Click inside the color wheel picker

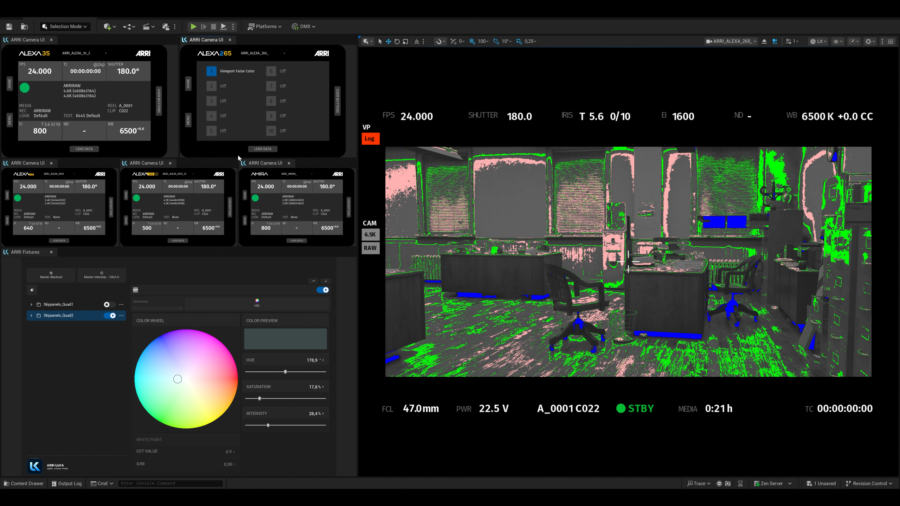186,379
